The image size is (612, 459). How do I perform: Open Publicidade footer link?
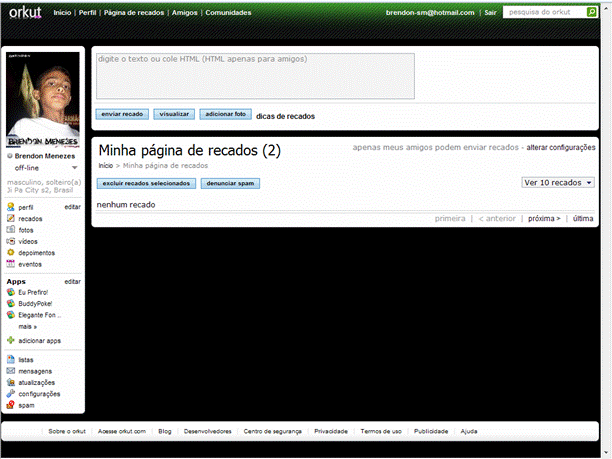[431, 431]
